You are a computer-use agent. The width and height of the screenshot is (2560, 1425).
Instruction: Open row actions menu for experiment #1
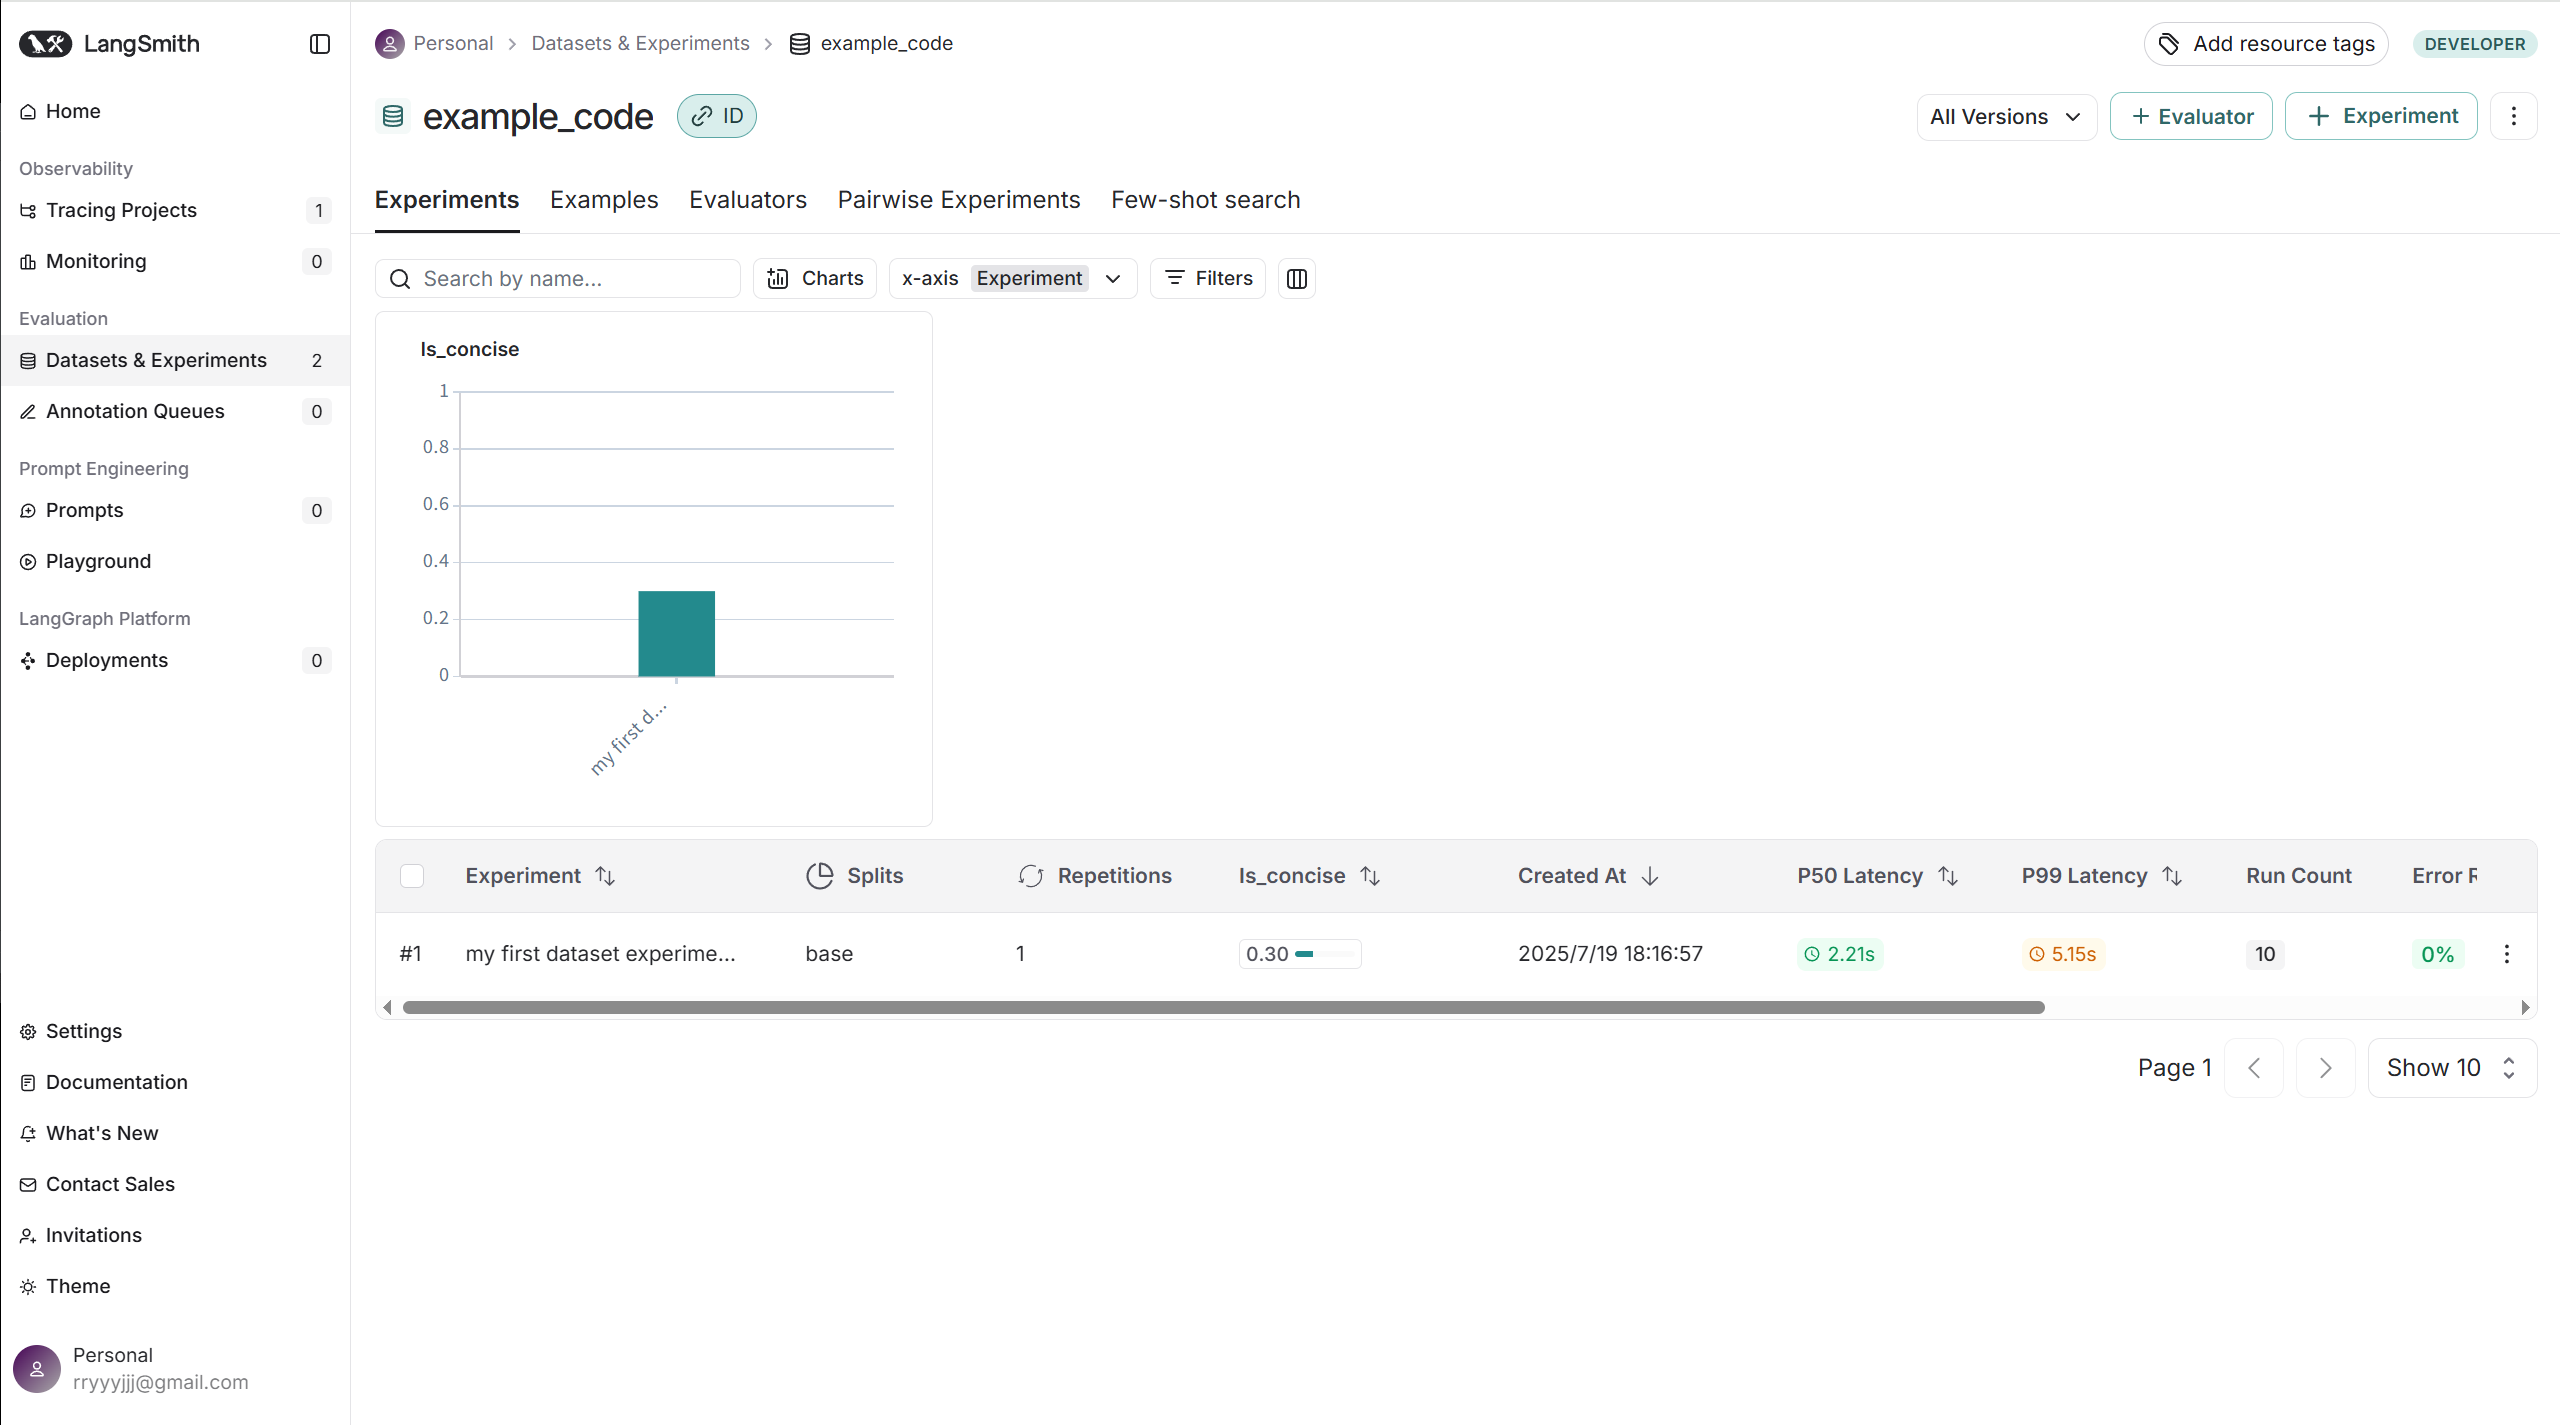click(2507, 954)
